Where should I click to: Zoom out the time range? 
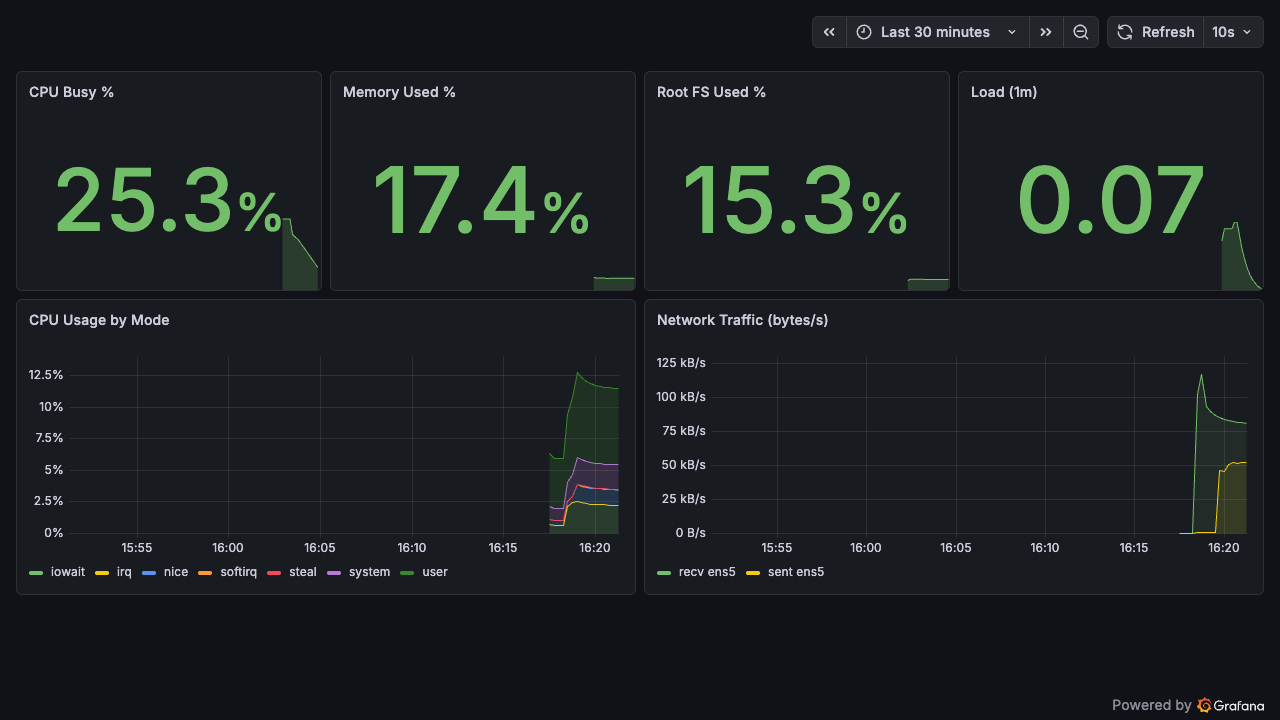coord(1081,32)
